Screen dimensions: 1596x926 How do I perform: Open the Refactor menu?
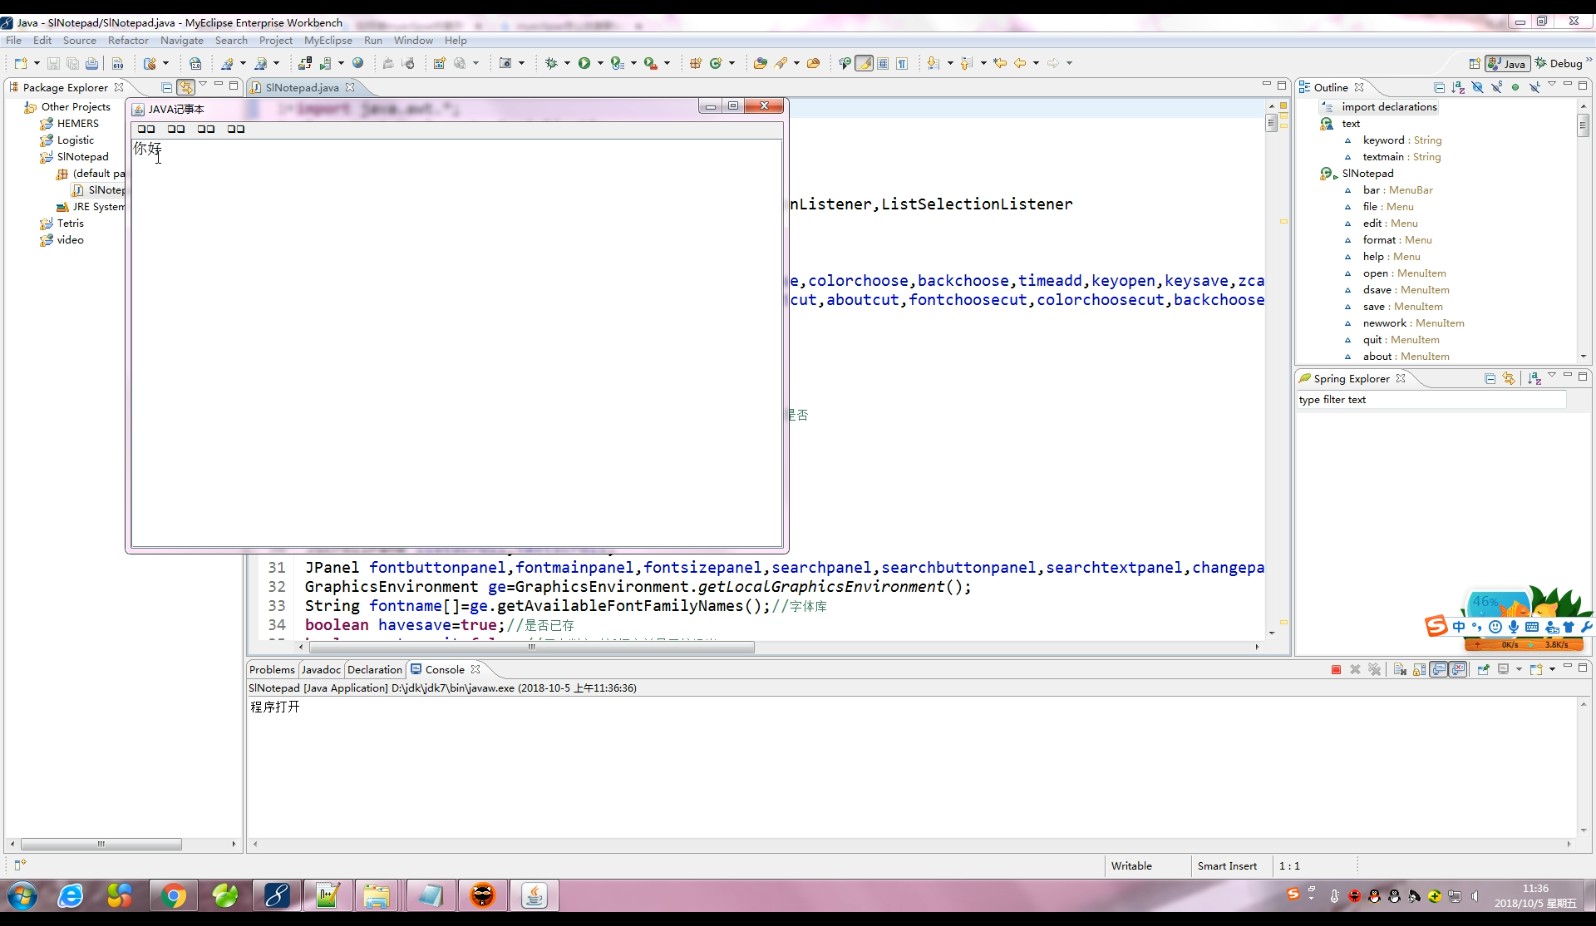(x=128, y=40)
